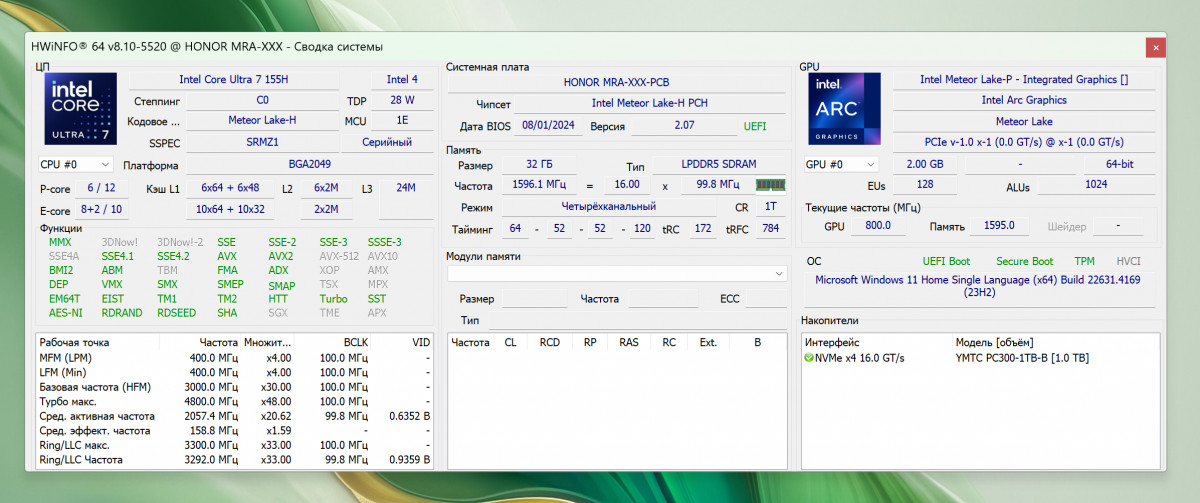Open the GPU #0 selector dropdown

[841, 164]
